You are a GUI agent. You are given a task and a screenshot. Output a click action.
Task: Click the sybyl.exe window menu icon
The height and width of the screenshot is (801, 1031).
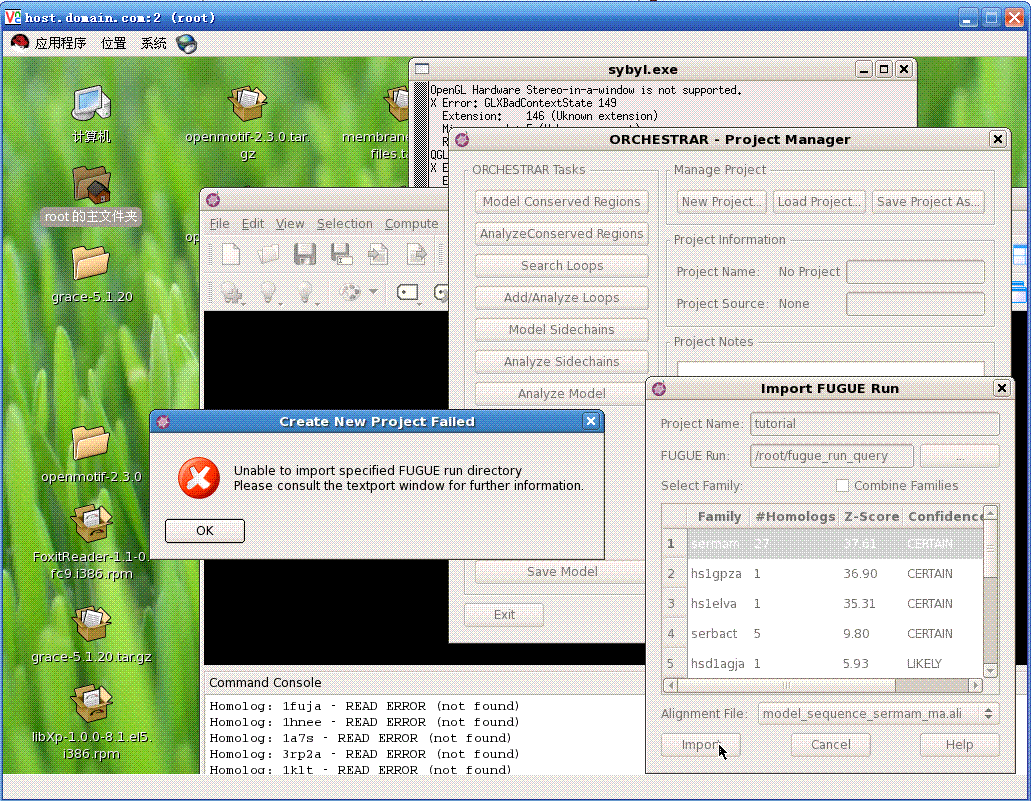click(422, 69)
